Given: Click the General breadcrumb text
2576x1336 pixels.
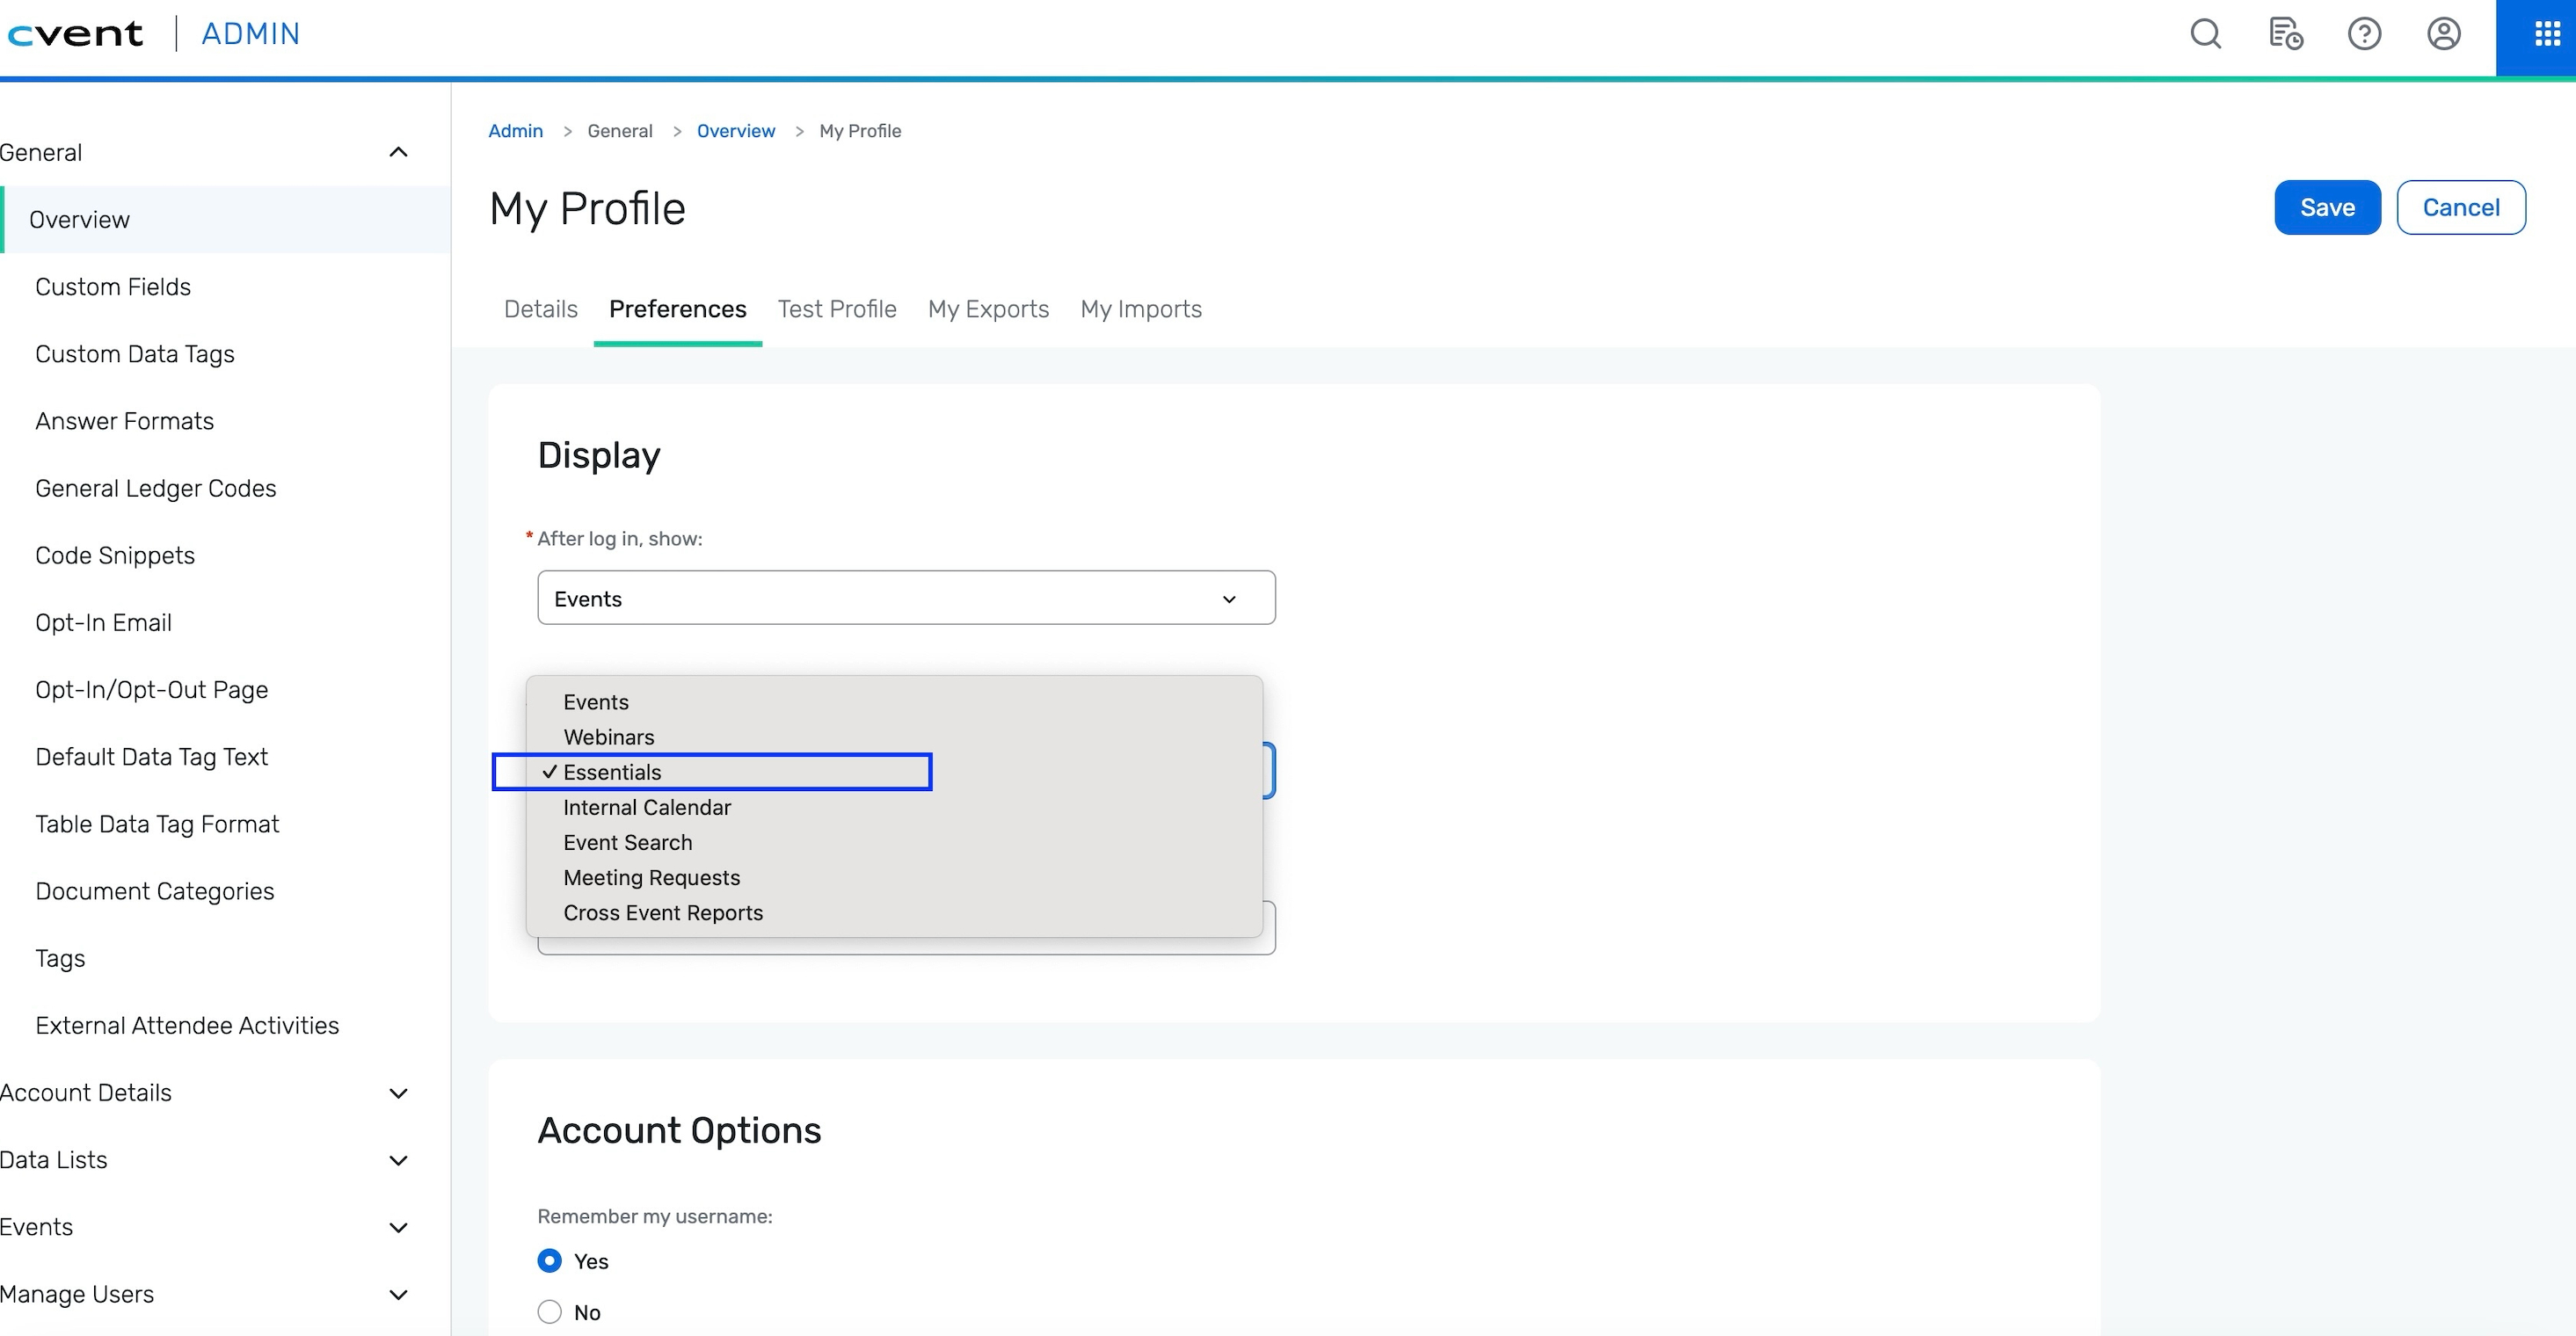Looking at the screenshot, I should [x=619, y=131].
